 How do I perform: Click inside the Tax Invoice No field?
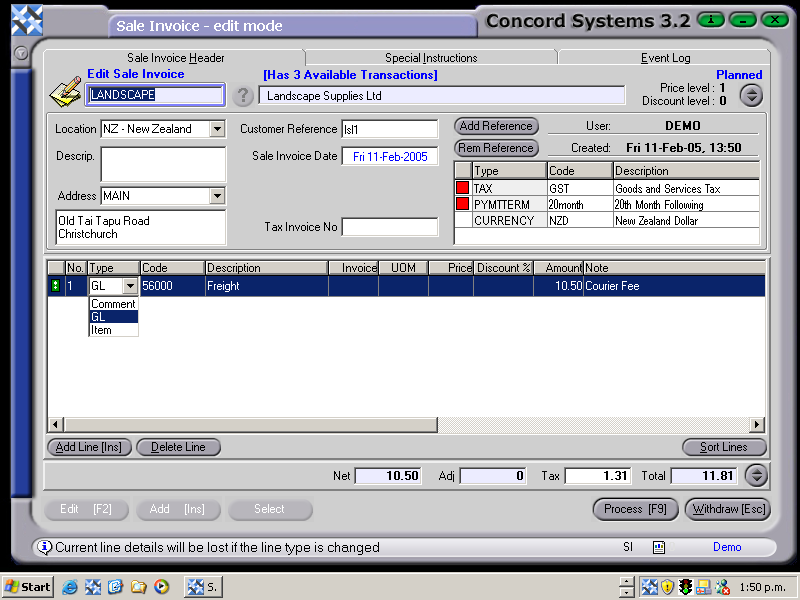pyautogui.click(x=388, y=226)
